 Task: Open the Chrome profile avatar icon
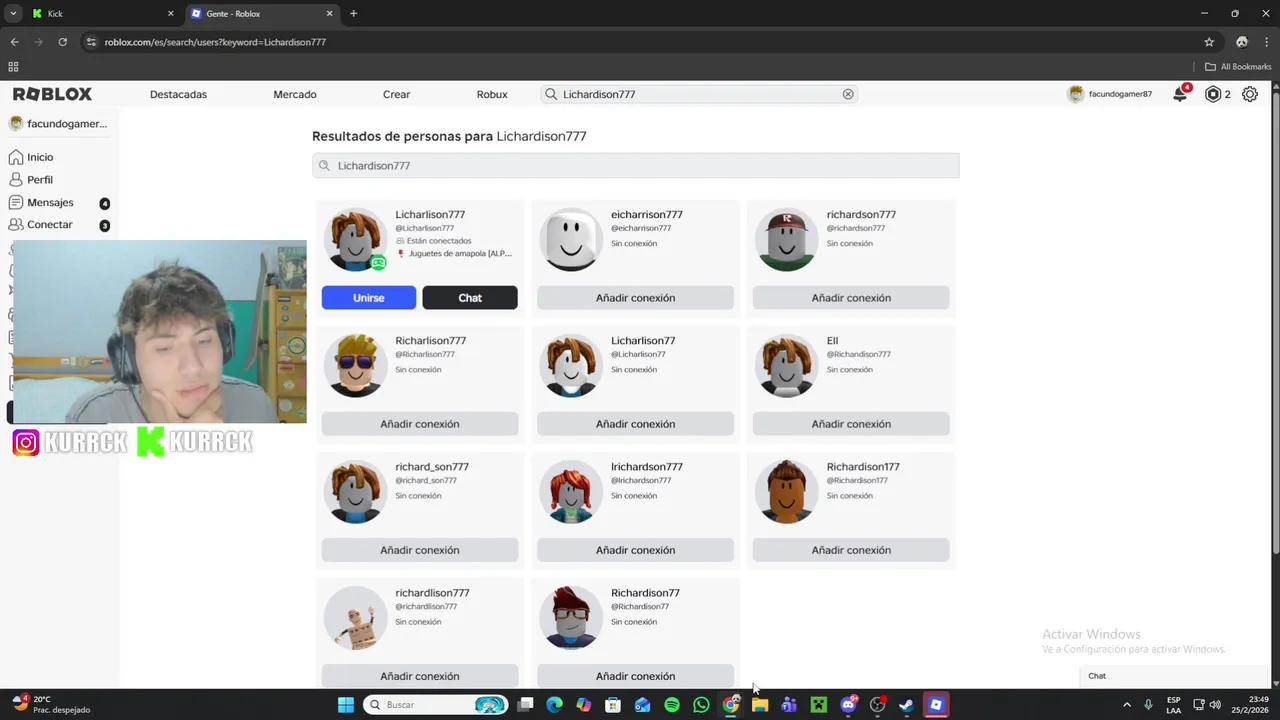point(1241,42)
